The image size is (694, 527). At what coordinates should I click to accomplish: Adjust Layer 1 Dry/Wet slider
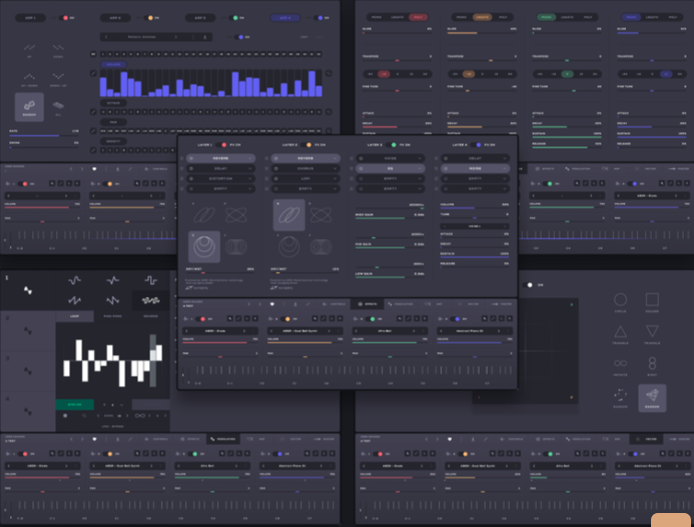coord(220,273)
